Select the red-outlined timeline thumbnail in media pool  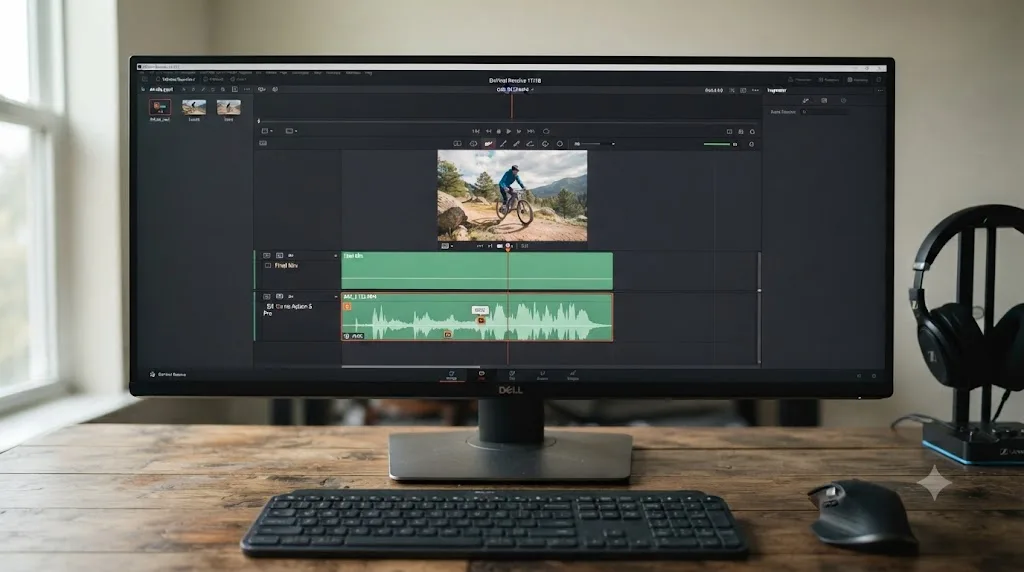(160, 107)
